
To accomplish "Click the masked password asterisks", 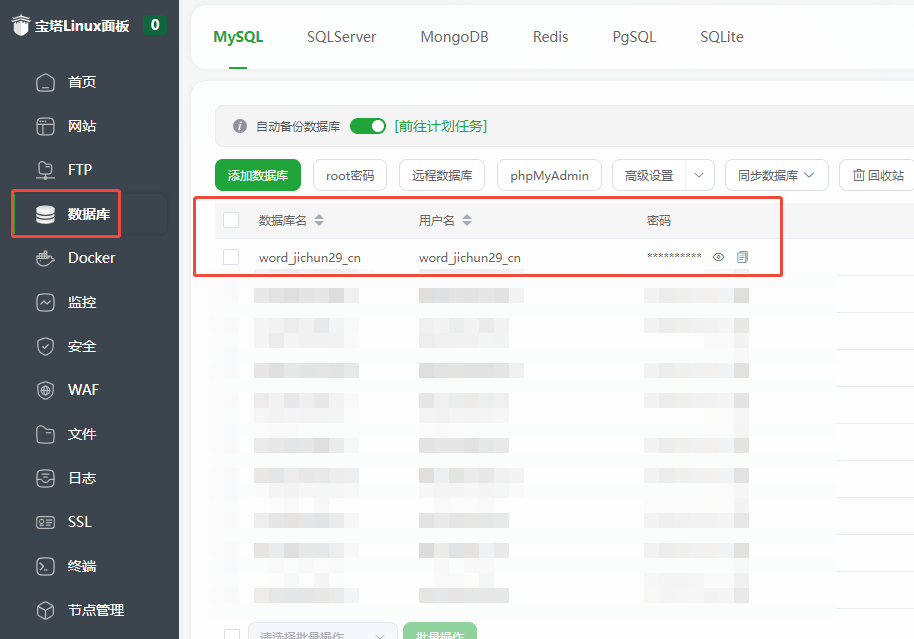I will [674, 257].
